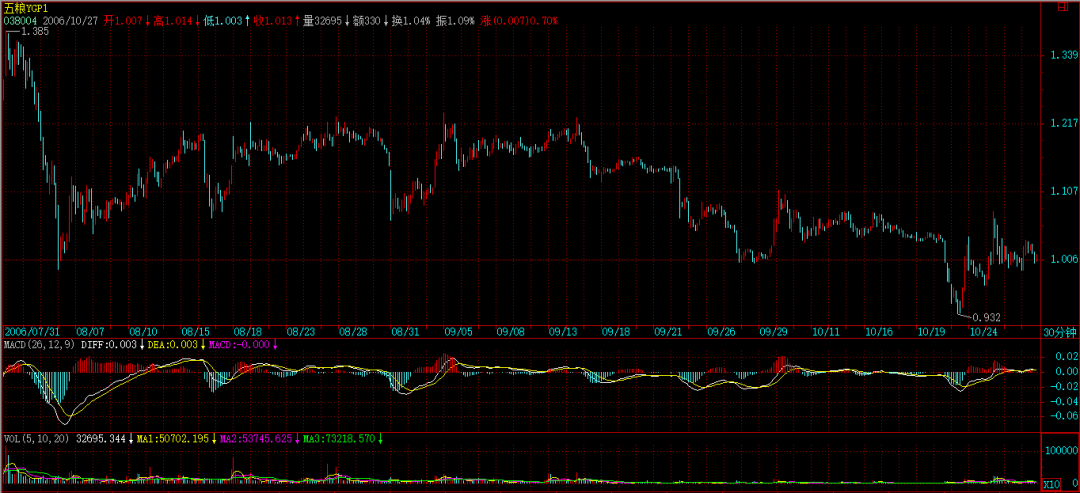Select the 10/16 date marker

click(879, 331)
